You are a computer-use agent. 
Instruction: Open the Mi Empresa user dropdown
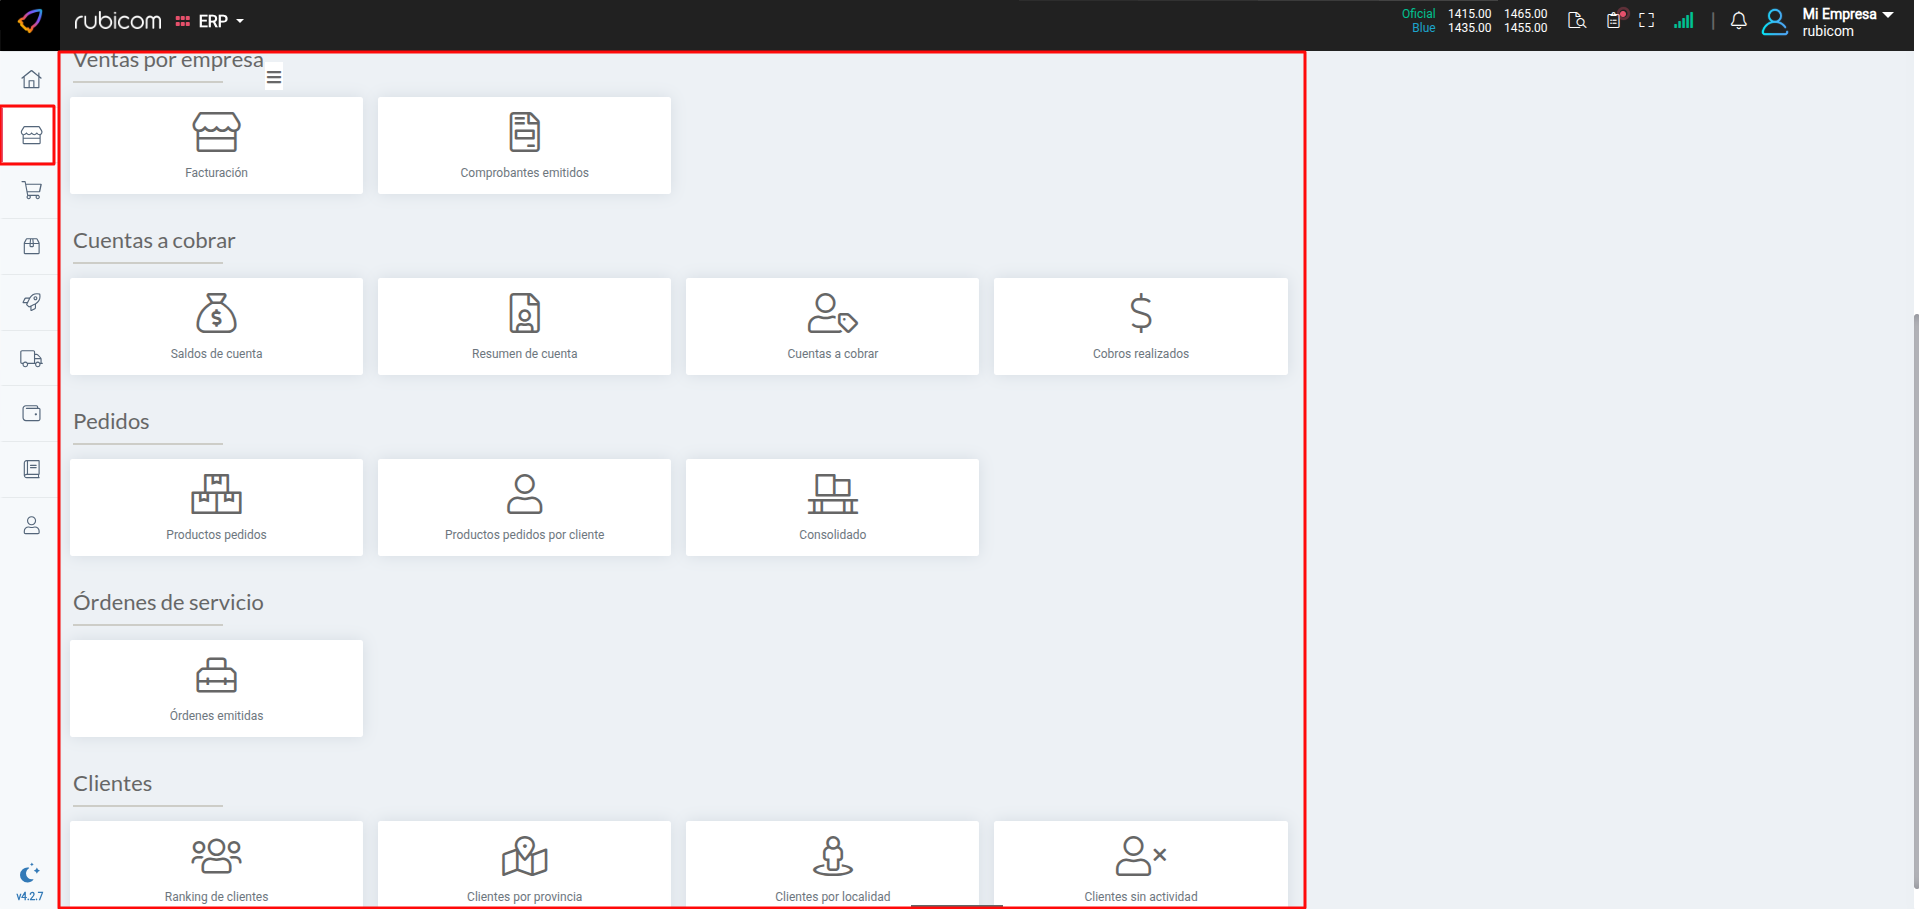coord(1846,21)
